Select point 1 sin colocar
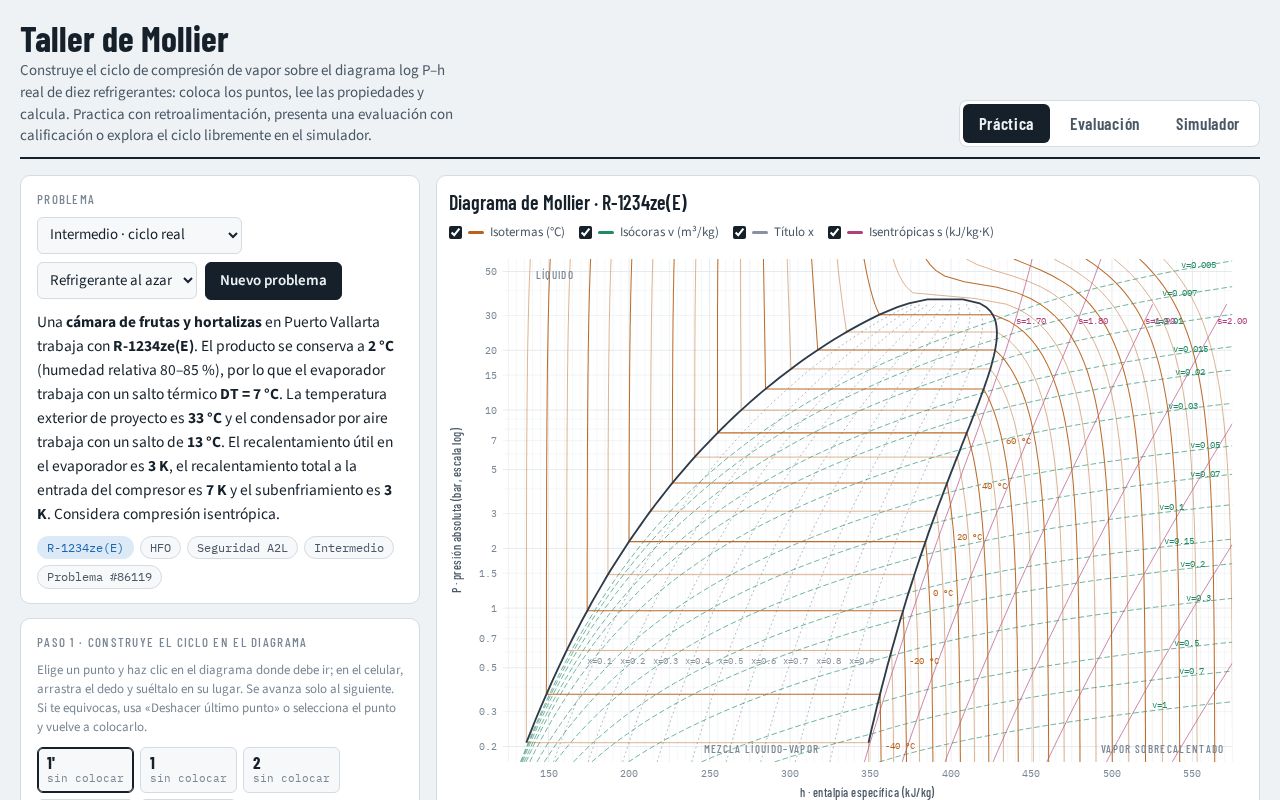The image size is (1280, 800). point(188,770)
